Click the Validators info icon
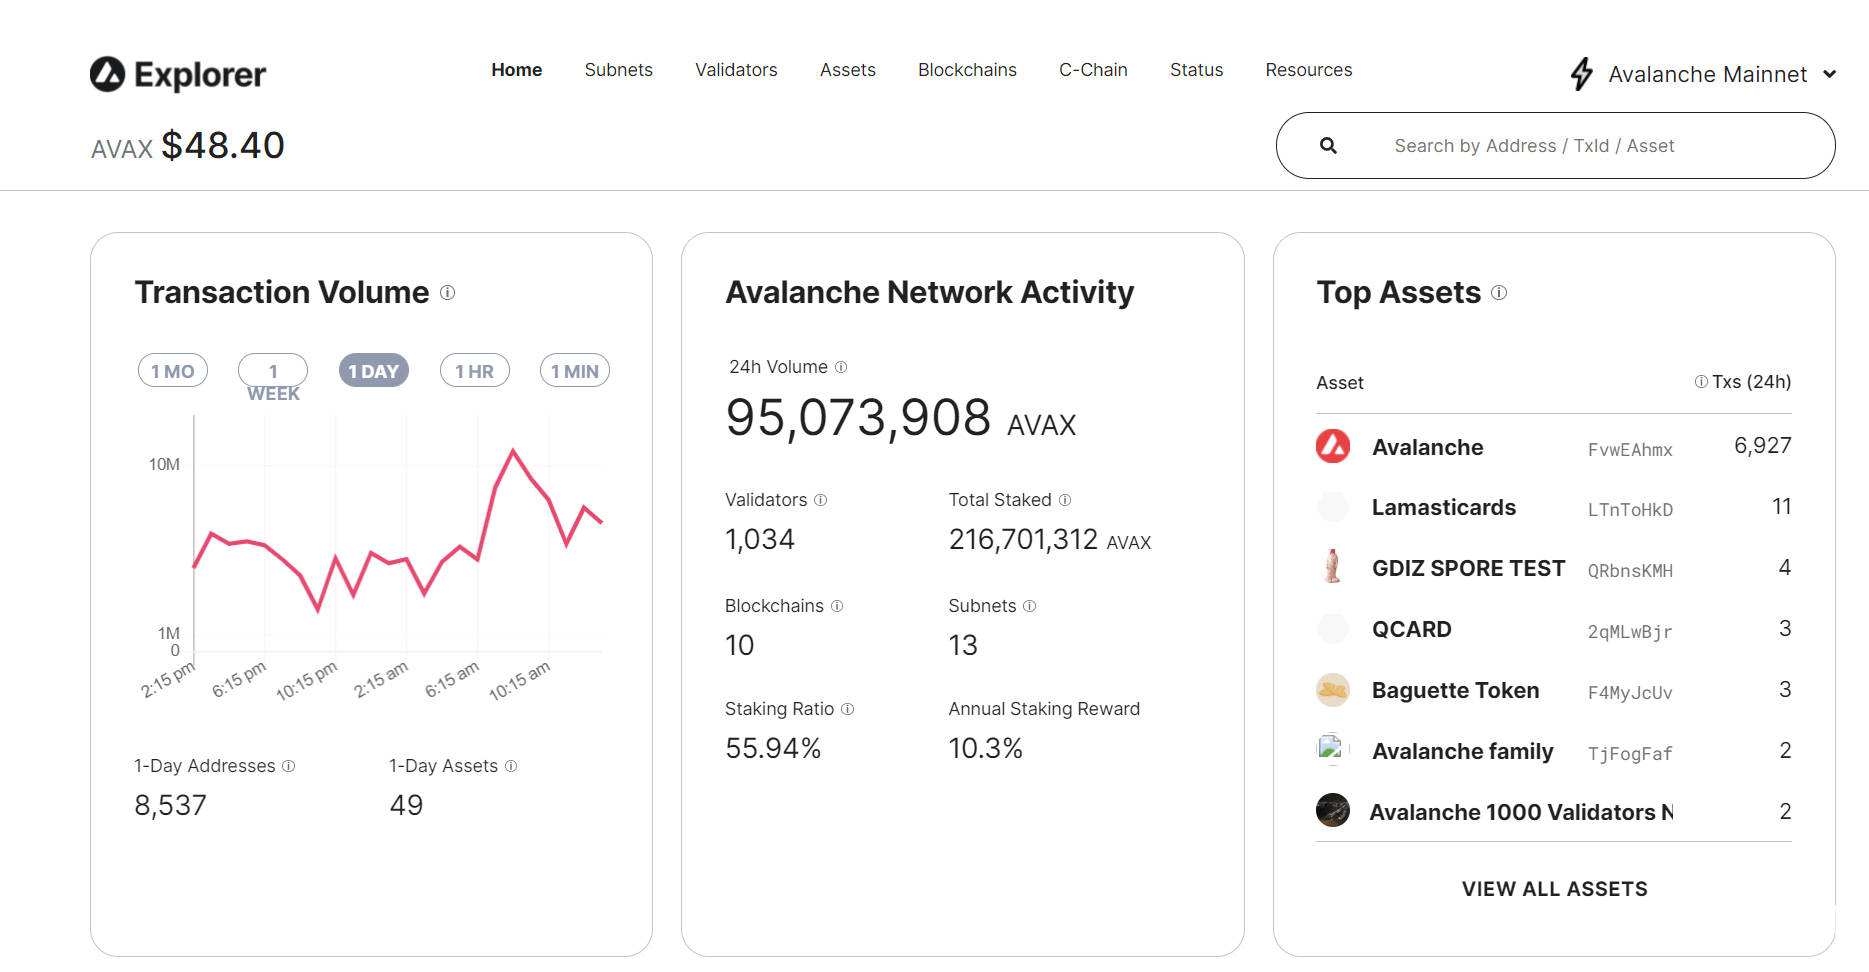Screen dimensions: 1869x972 tap(821, 500)
